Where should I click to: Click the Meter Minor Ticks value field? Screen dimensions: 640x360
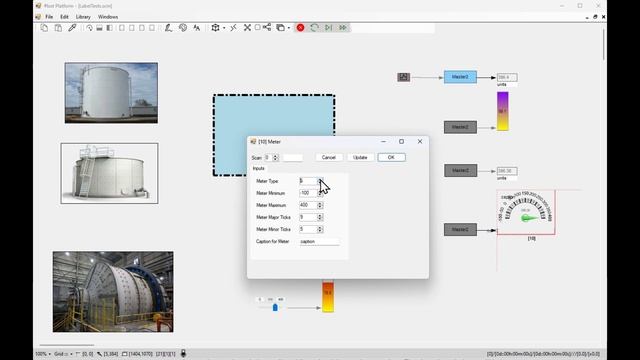[308, 229]
